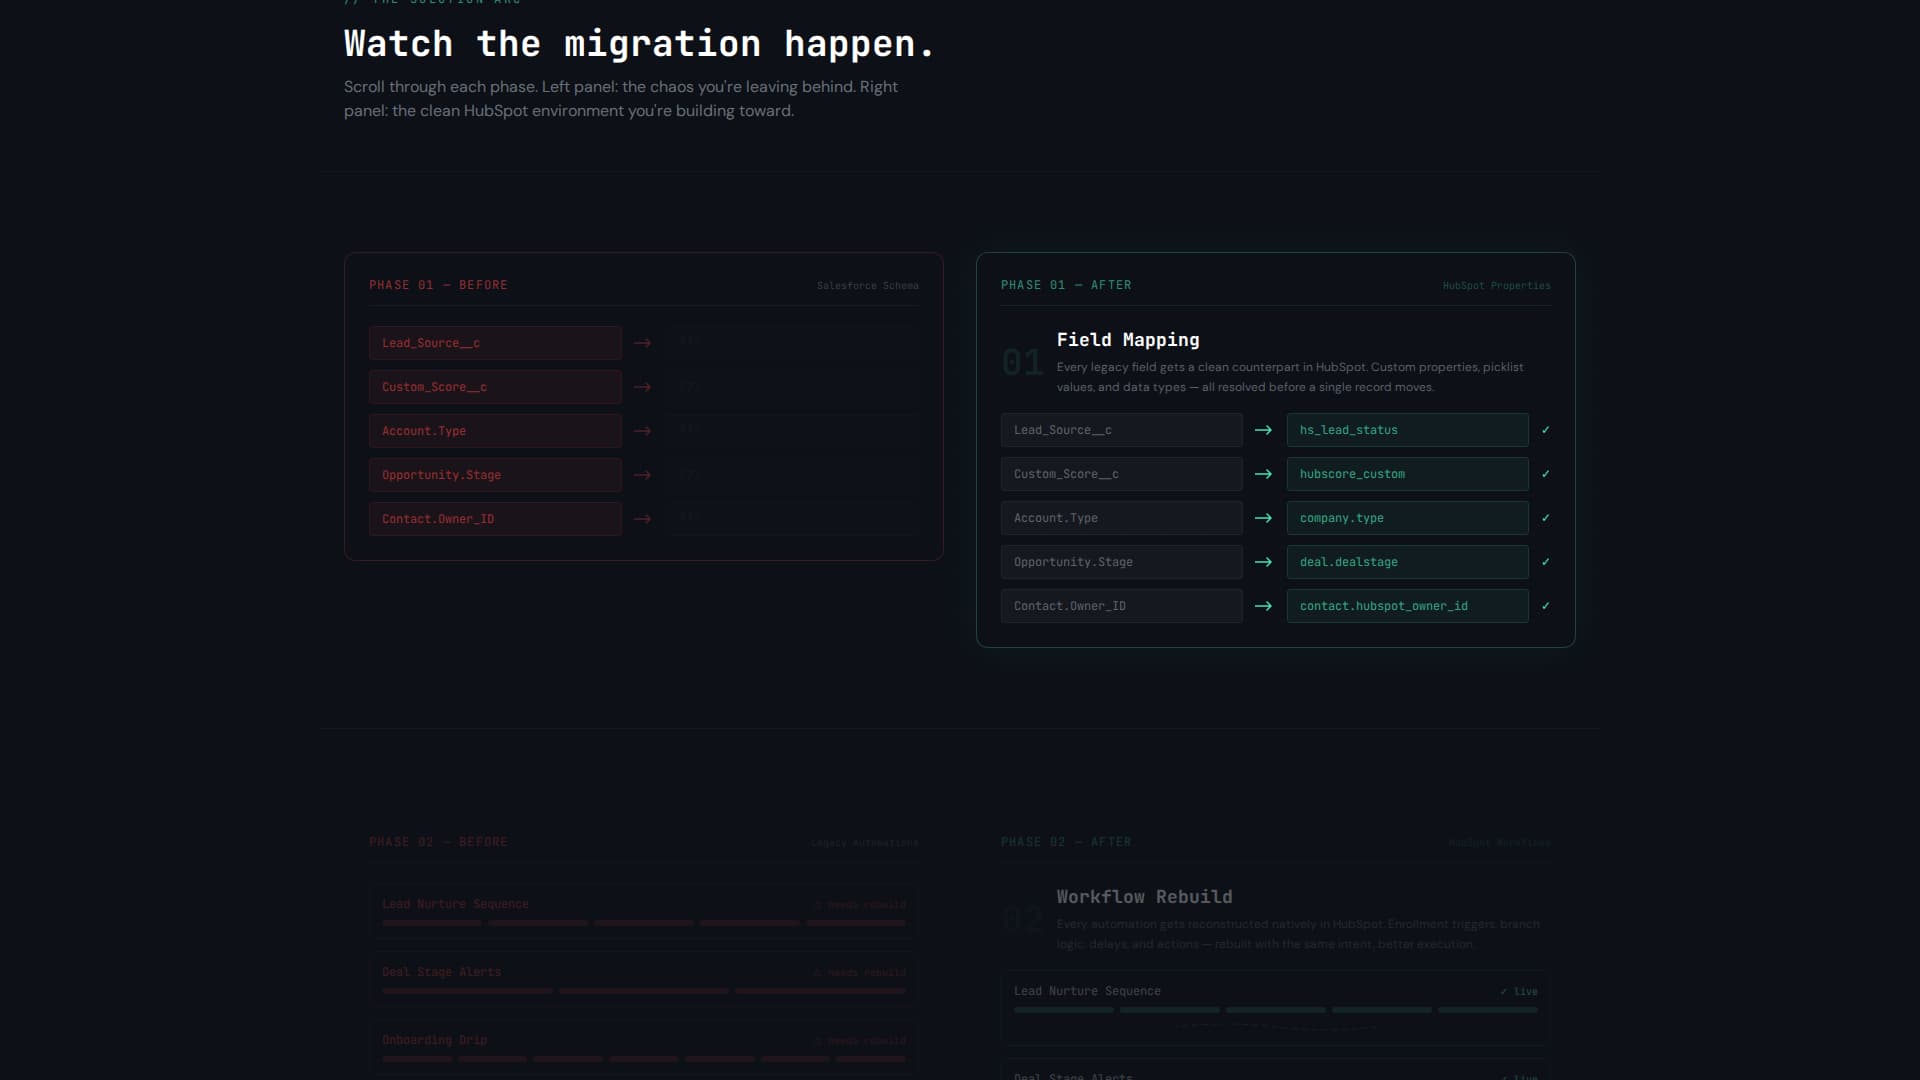1920x1080 pixels.
Task: Click the 'Field Mapping' heading
Action: pos(1128,340)
